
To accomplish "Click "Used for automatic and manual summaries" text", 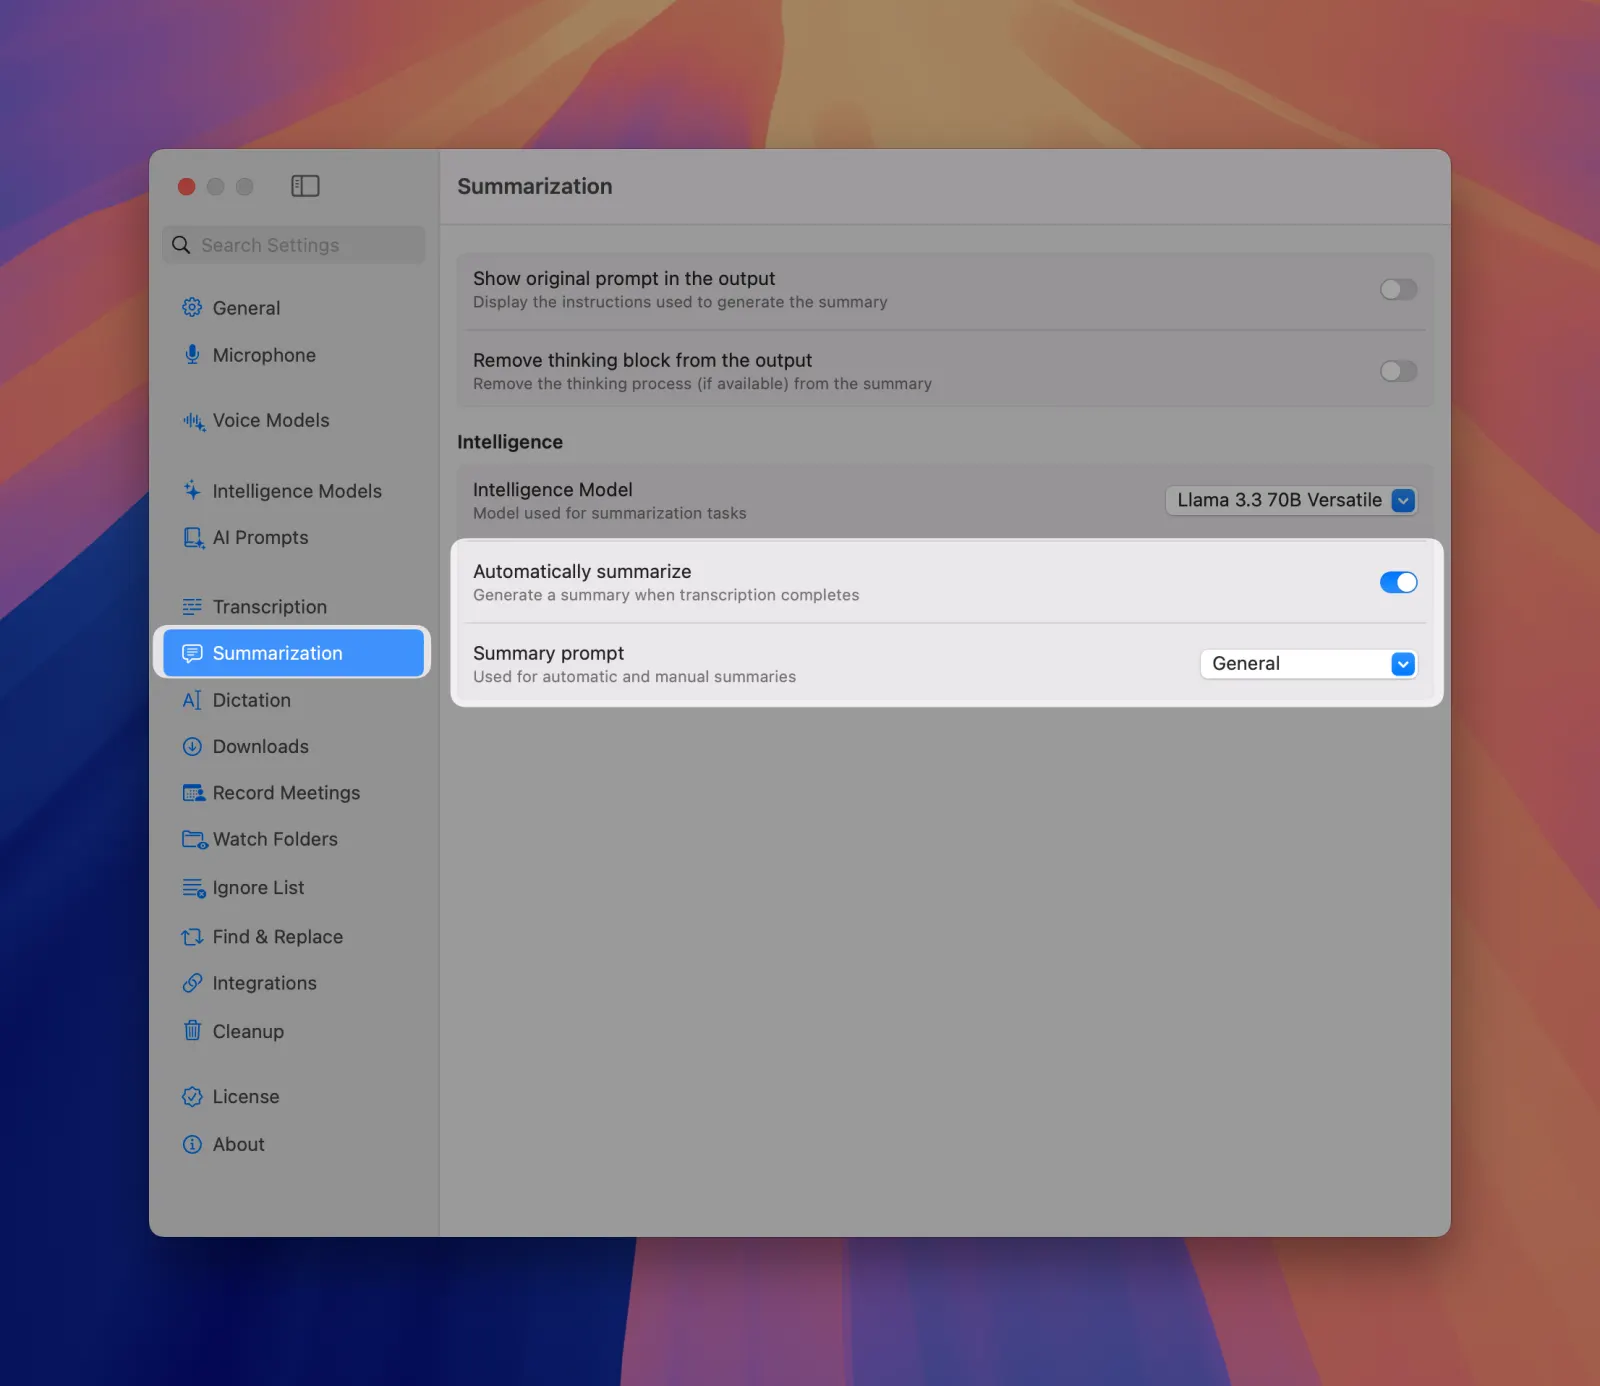I will [x=635, y=677].
